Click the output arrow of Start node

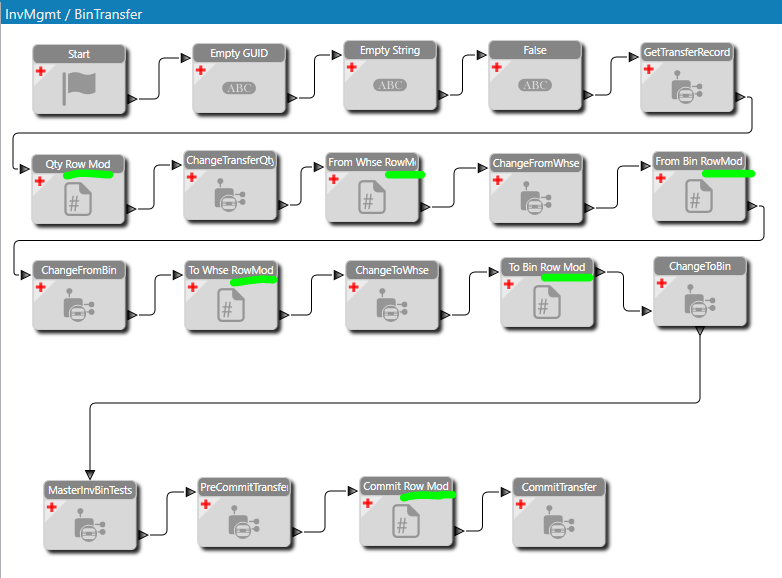(132, 99)
